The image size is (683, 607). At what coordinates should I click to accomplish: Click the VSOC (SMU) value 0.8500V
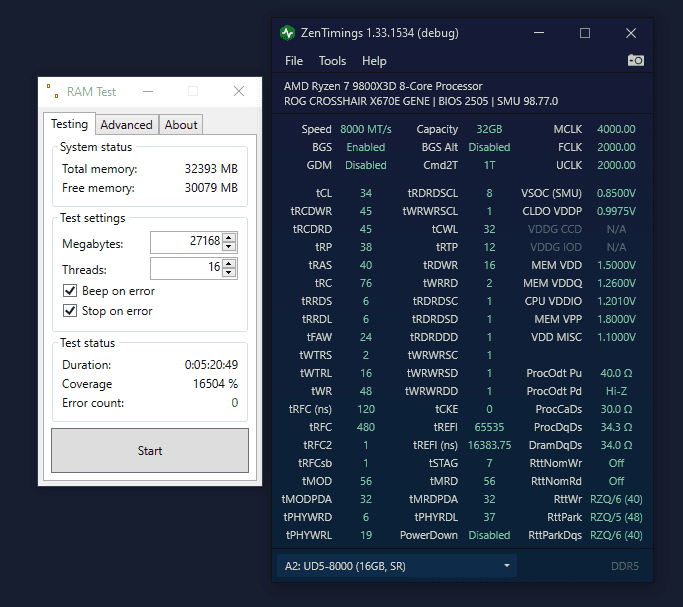pos(616,193)
